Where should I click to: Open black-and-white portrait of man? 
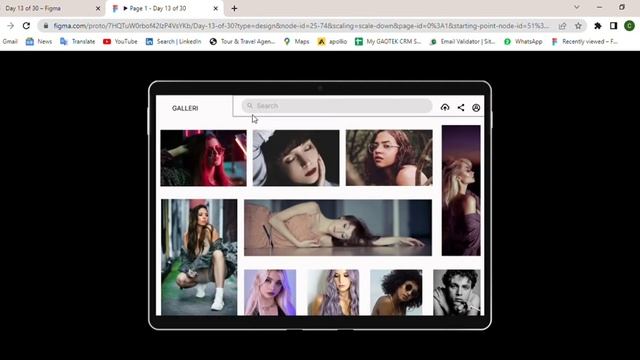click(457, 292)
